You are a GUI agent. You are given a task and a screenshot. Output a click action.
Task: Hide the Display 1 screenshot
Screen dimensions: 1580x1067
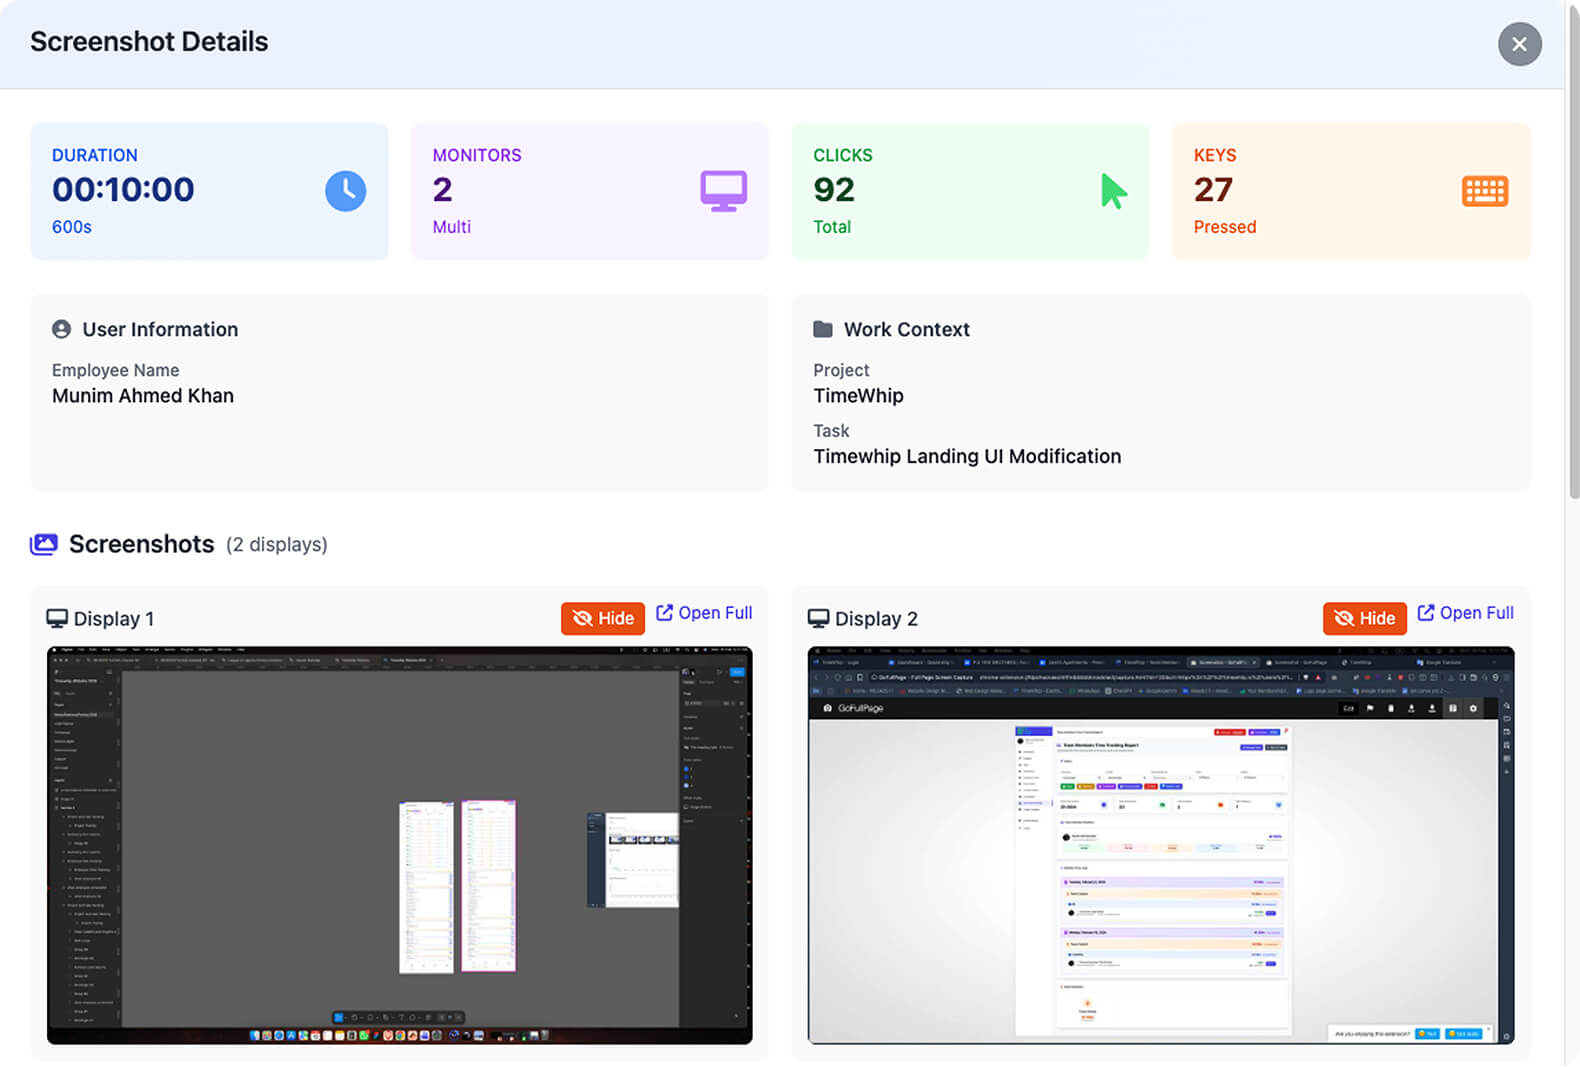[603, 619]
